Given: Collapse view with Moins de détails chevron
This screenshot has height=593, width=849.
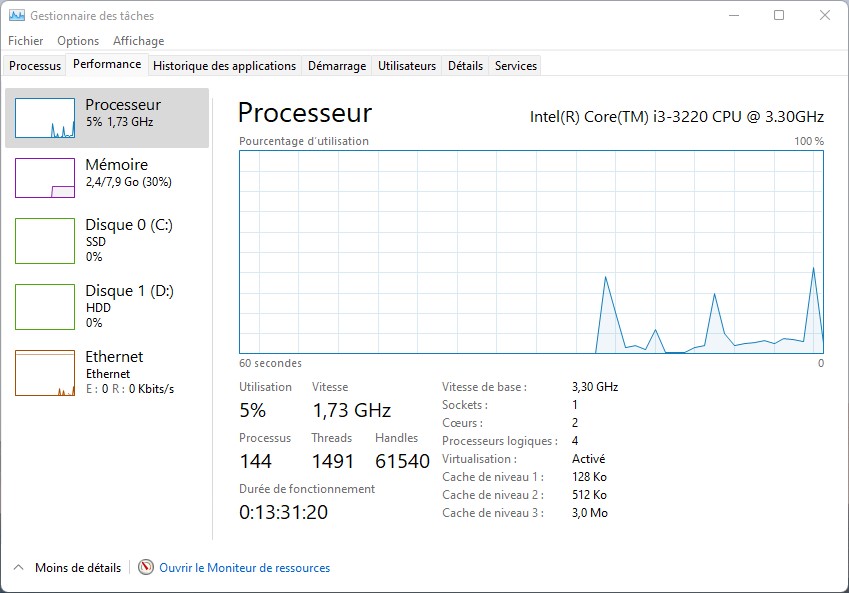Looking at the screenshot, I should (x=18, y=568).
